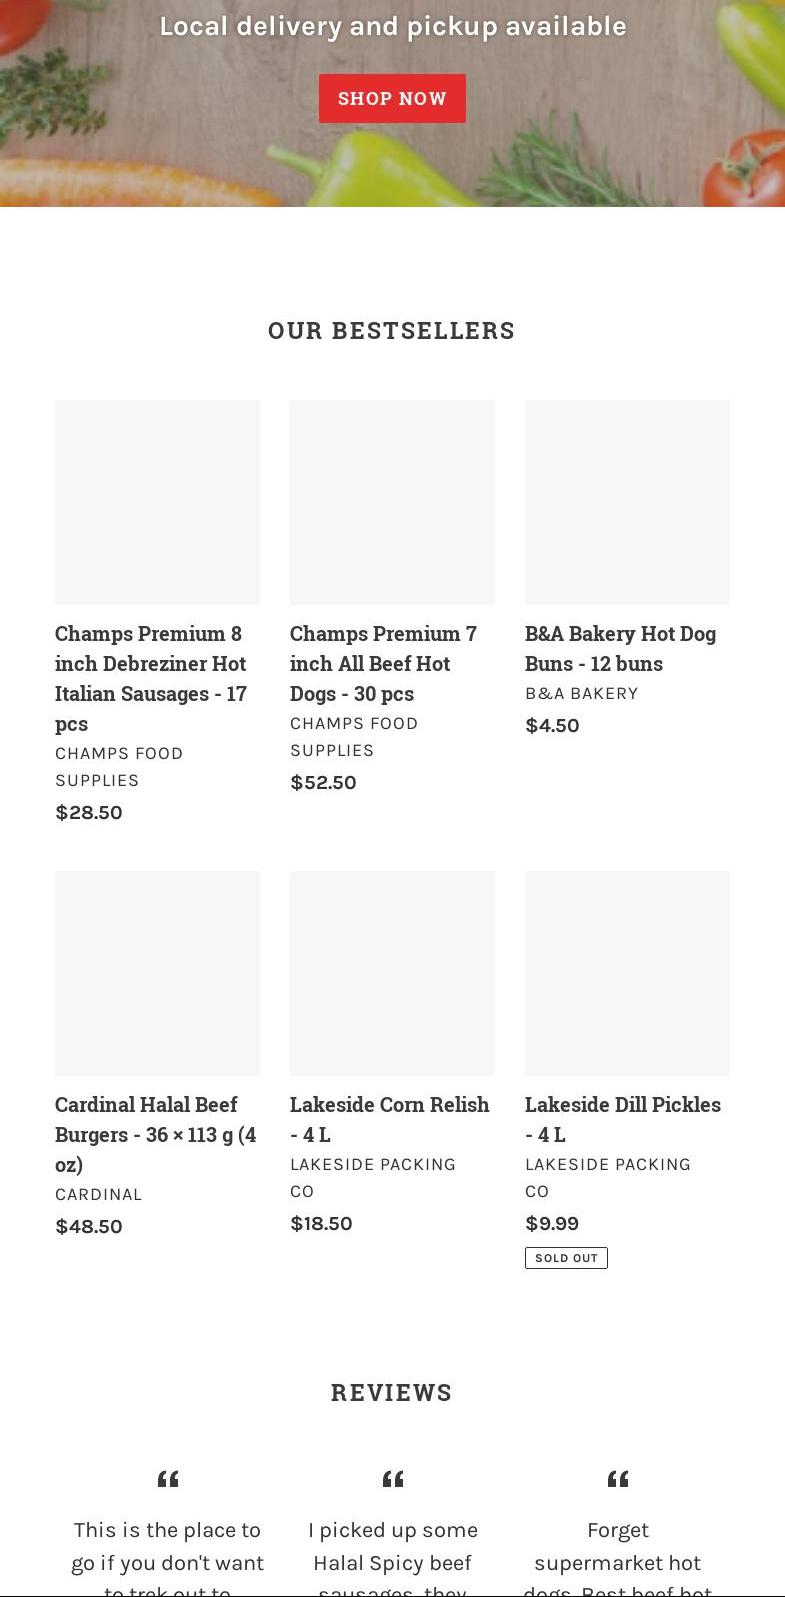
Task: Click the Sold Out badge
Action: [566, 1258]
